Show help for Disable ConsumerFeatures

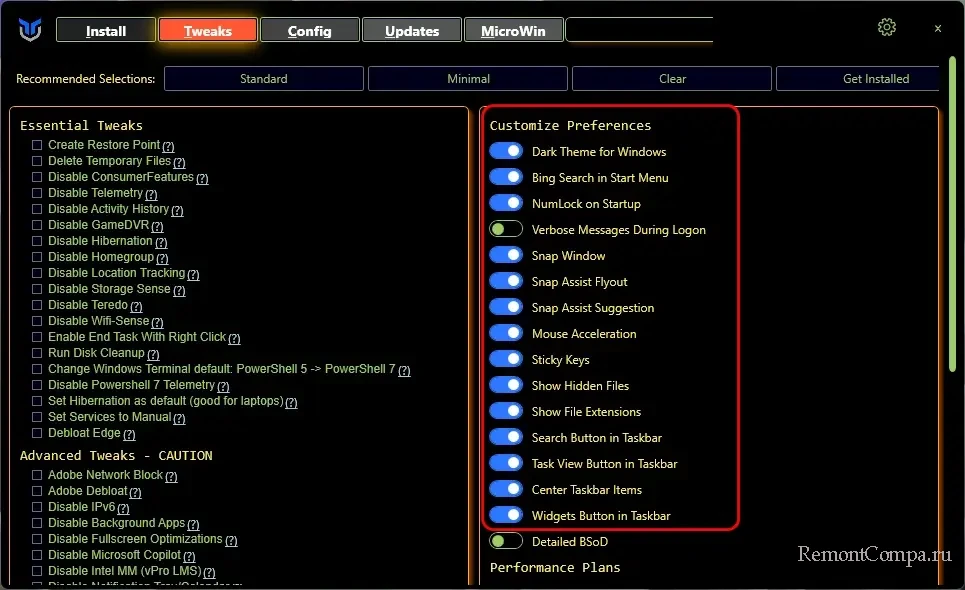(202, 178)
